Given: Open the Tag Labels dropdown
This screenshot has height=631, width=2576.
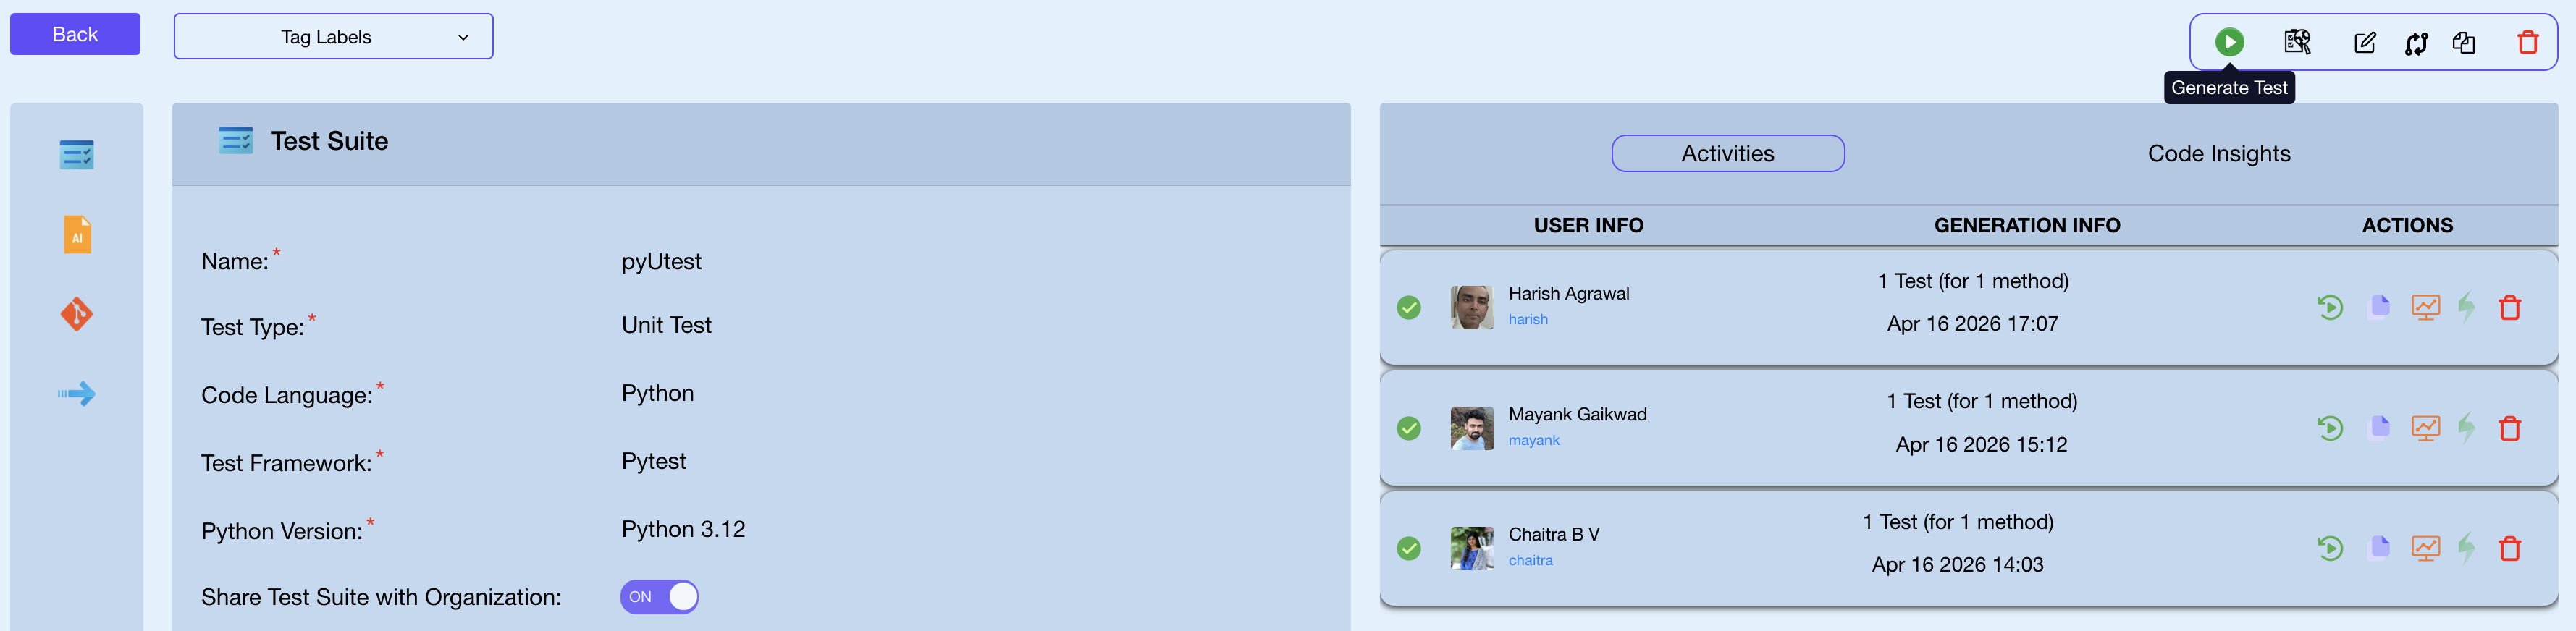Looking at the screenshot, I should click(333, 36).
